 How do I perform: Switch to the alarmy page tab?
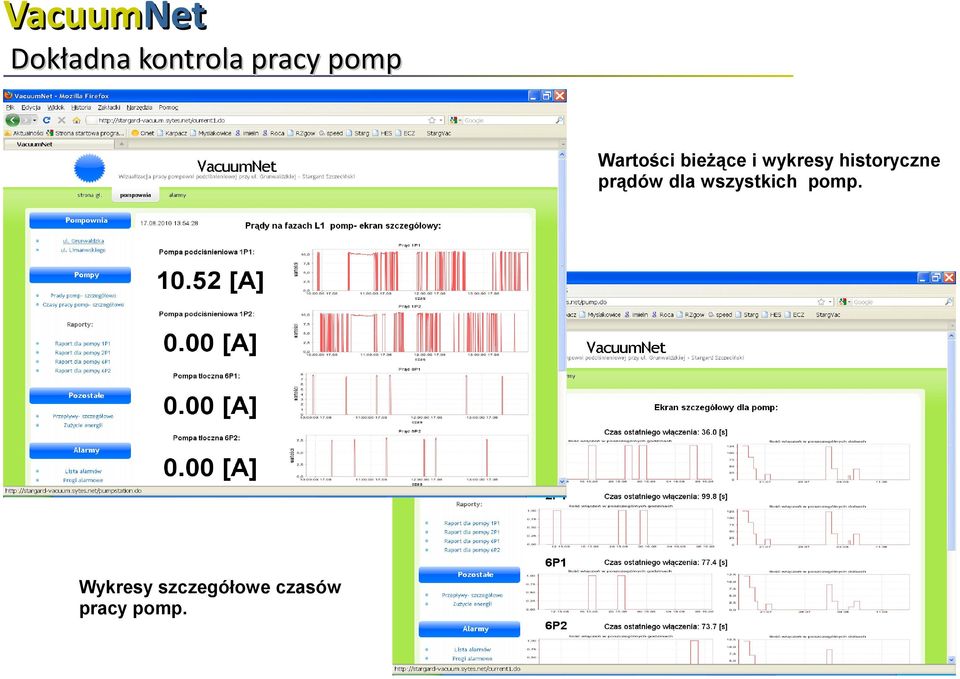tap(177, 195)
